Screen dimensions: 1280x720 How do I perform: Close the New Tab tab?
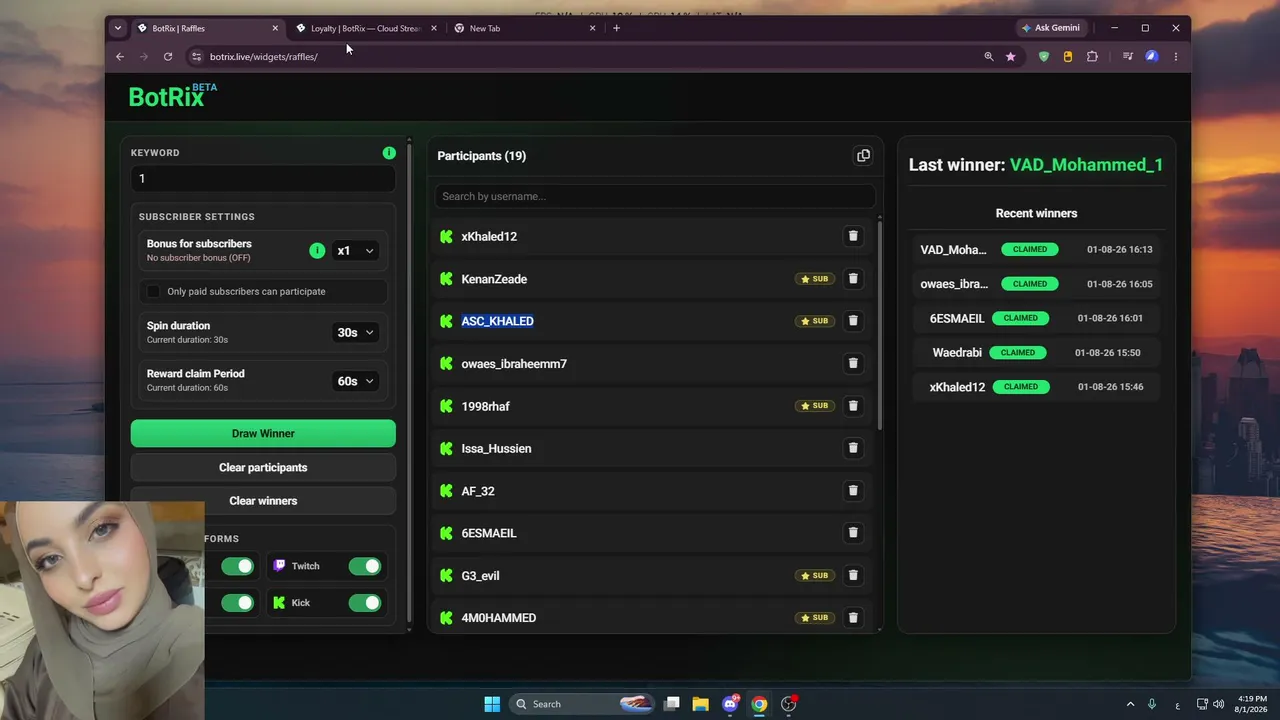[592, 28]
